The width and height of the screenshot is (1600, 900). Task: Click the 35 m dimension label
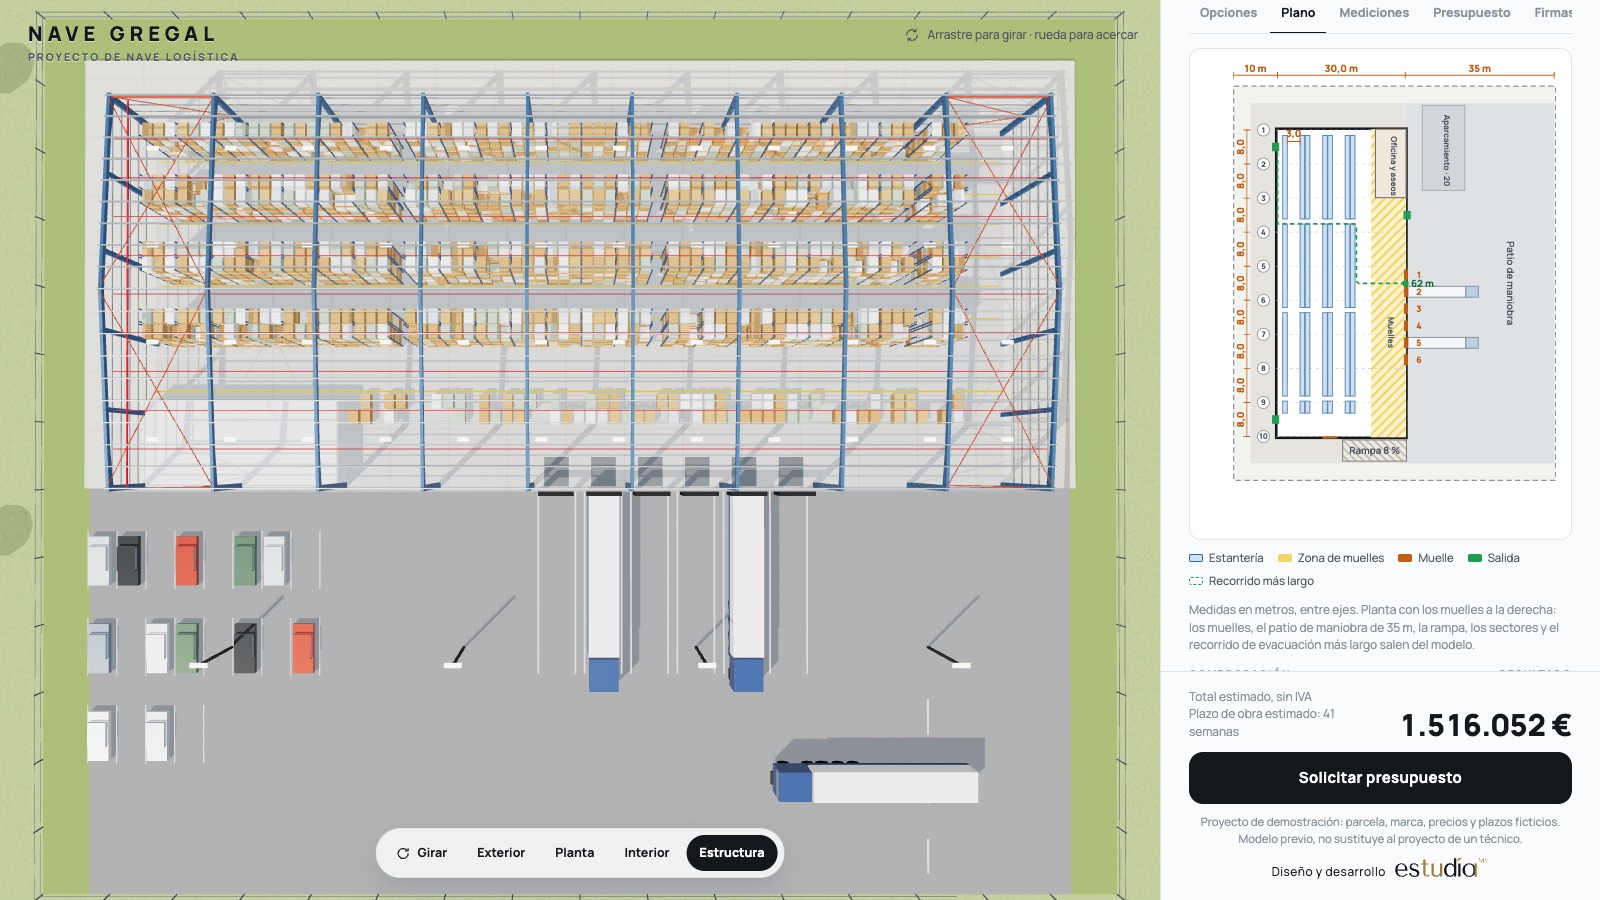pos(1479,69)
